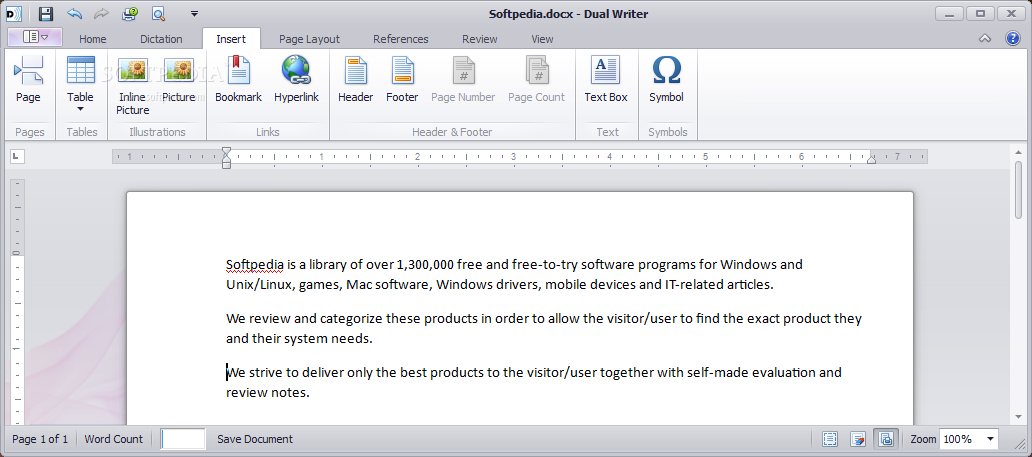
Task: Click Save Document in the status bar
Action: click(255, 439)
